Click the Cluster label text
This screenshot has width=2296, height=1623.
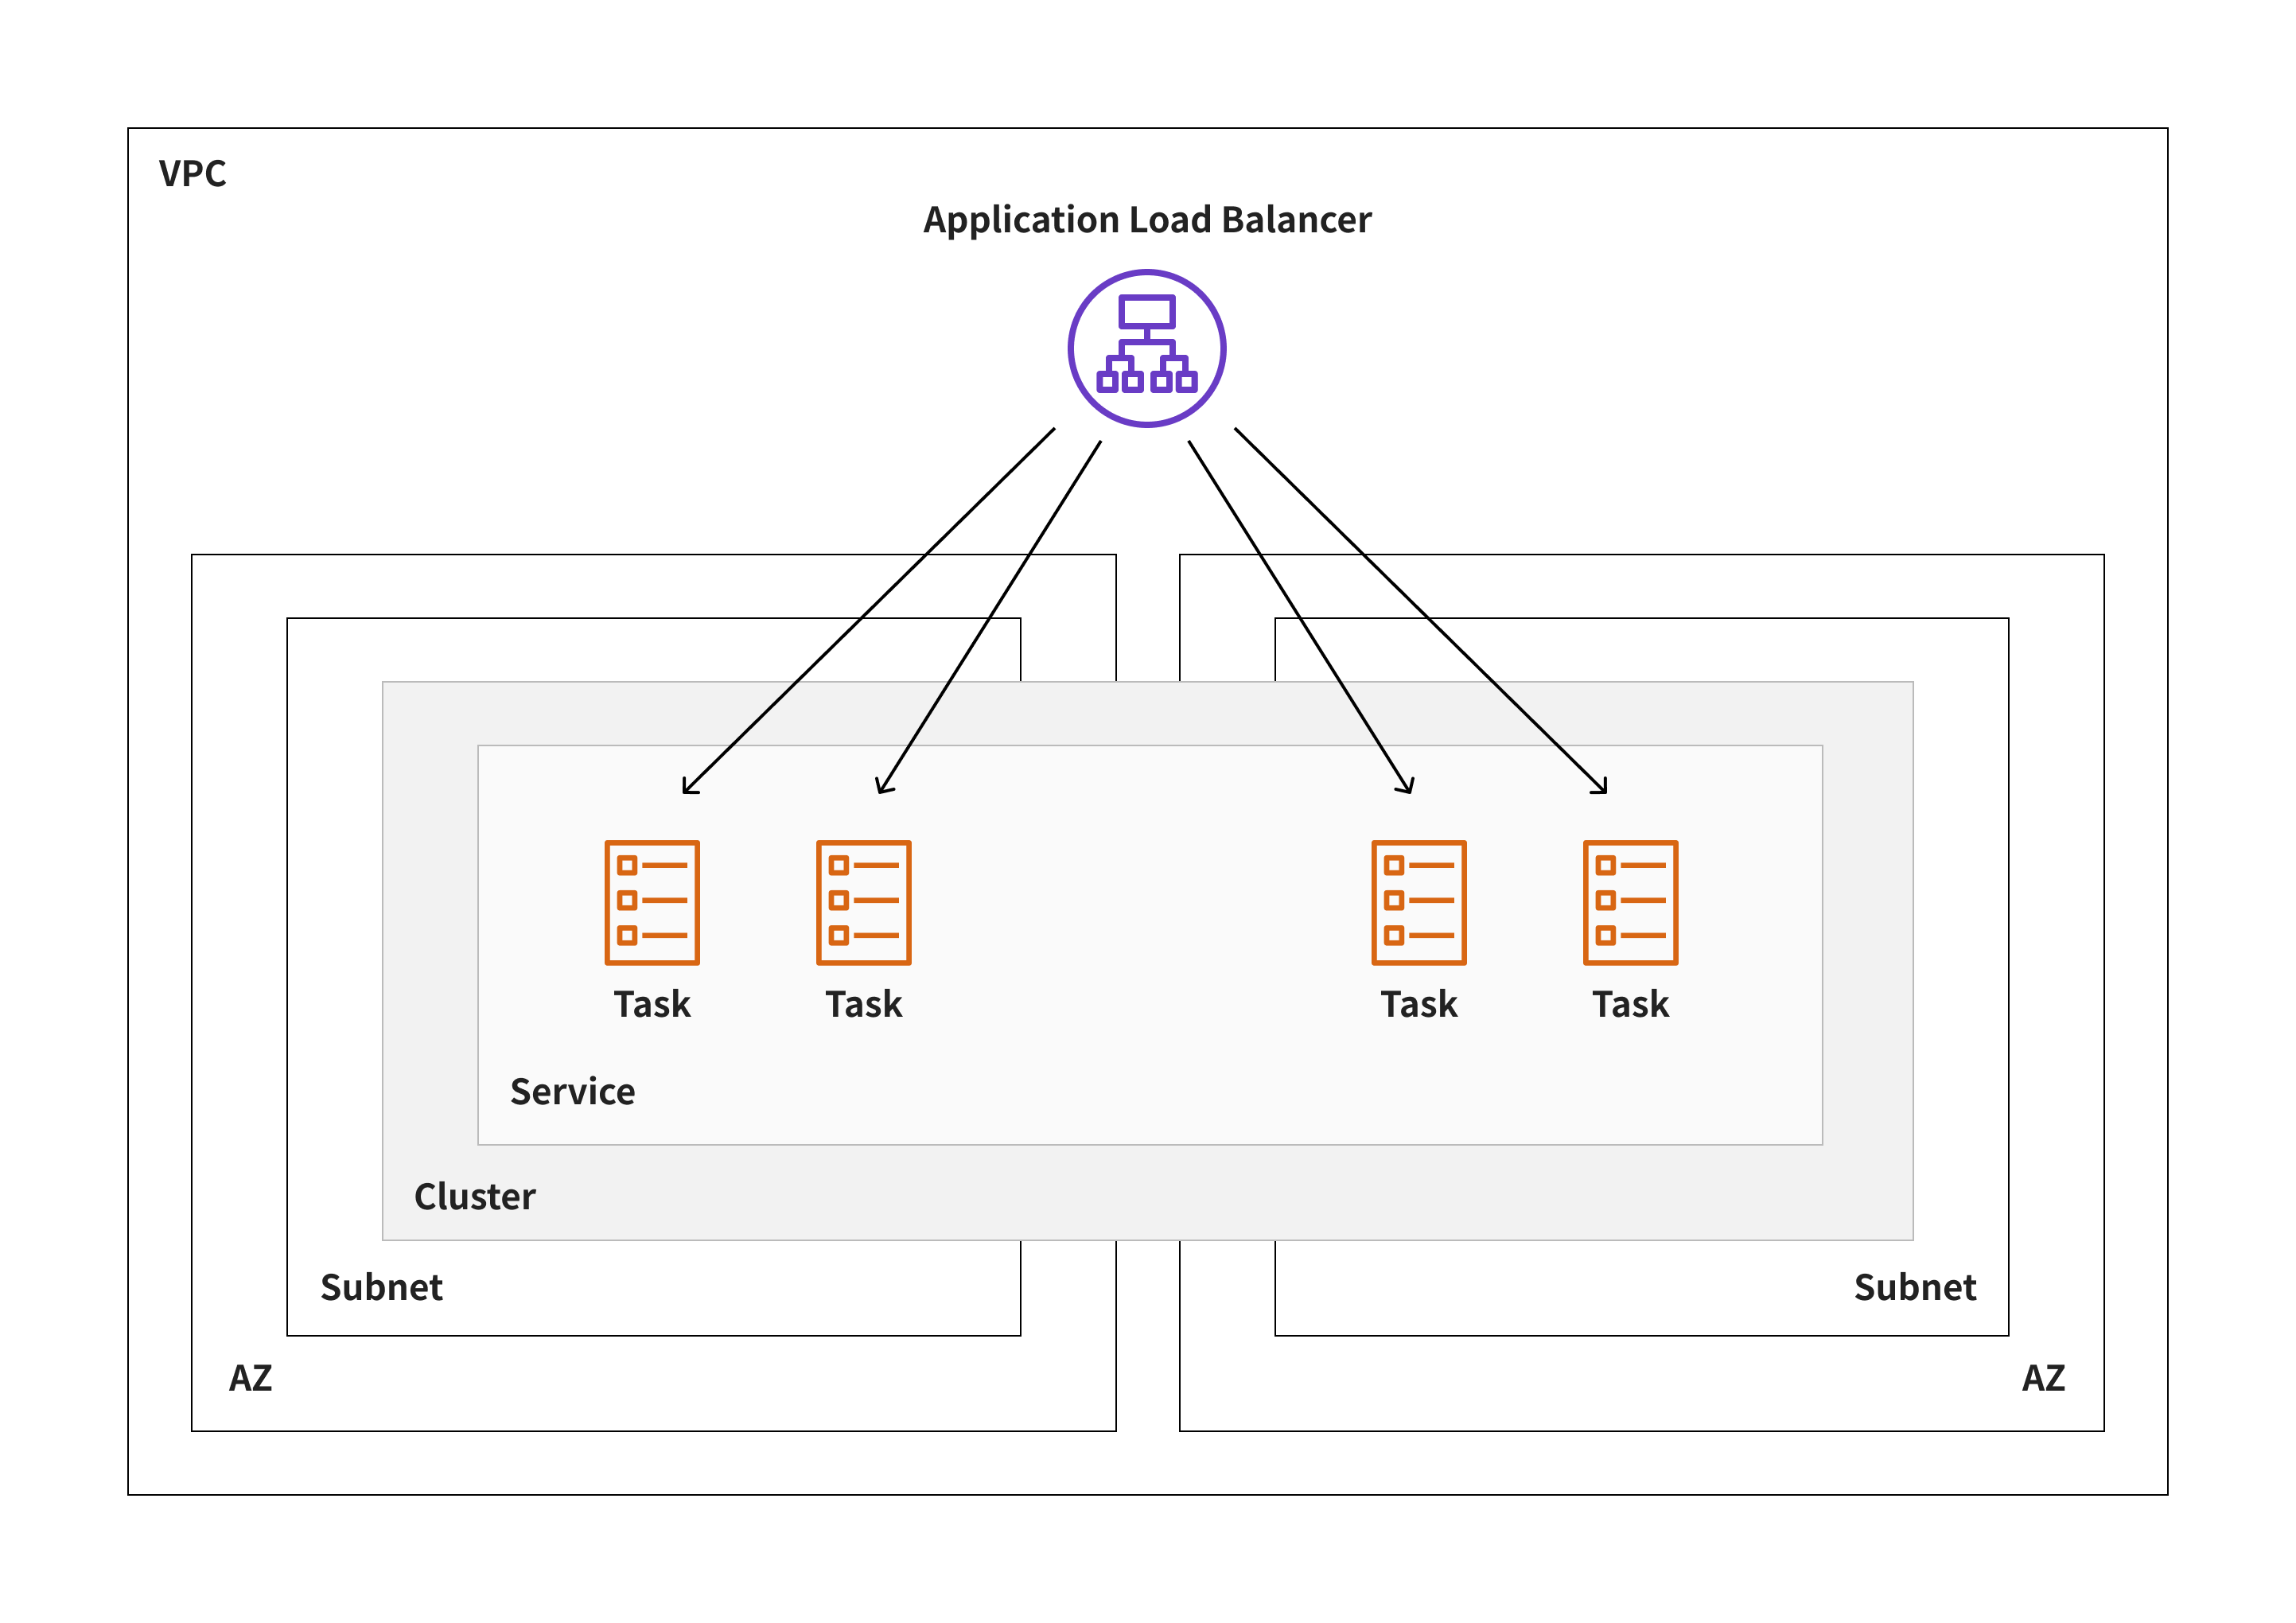pyautogui.click(x=474, y=1196)
